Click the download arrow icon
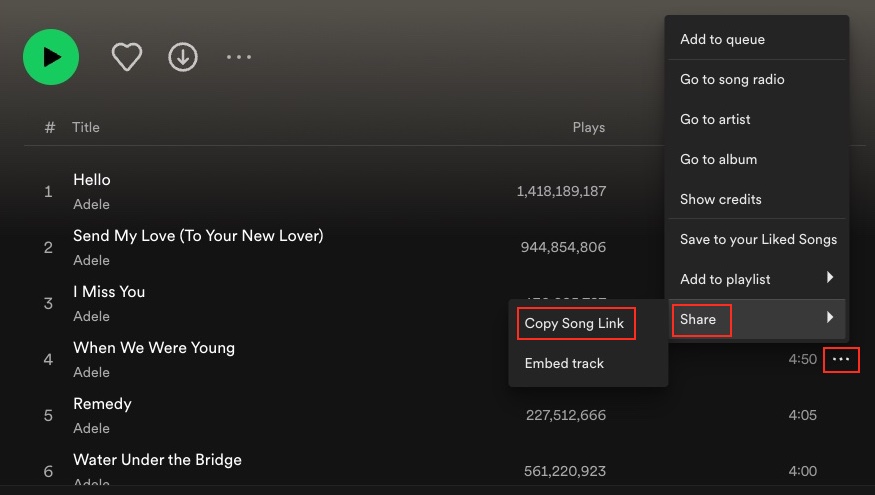 [x=182, y=57]
